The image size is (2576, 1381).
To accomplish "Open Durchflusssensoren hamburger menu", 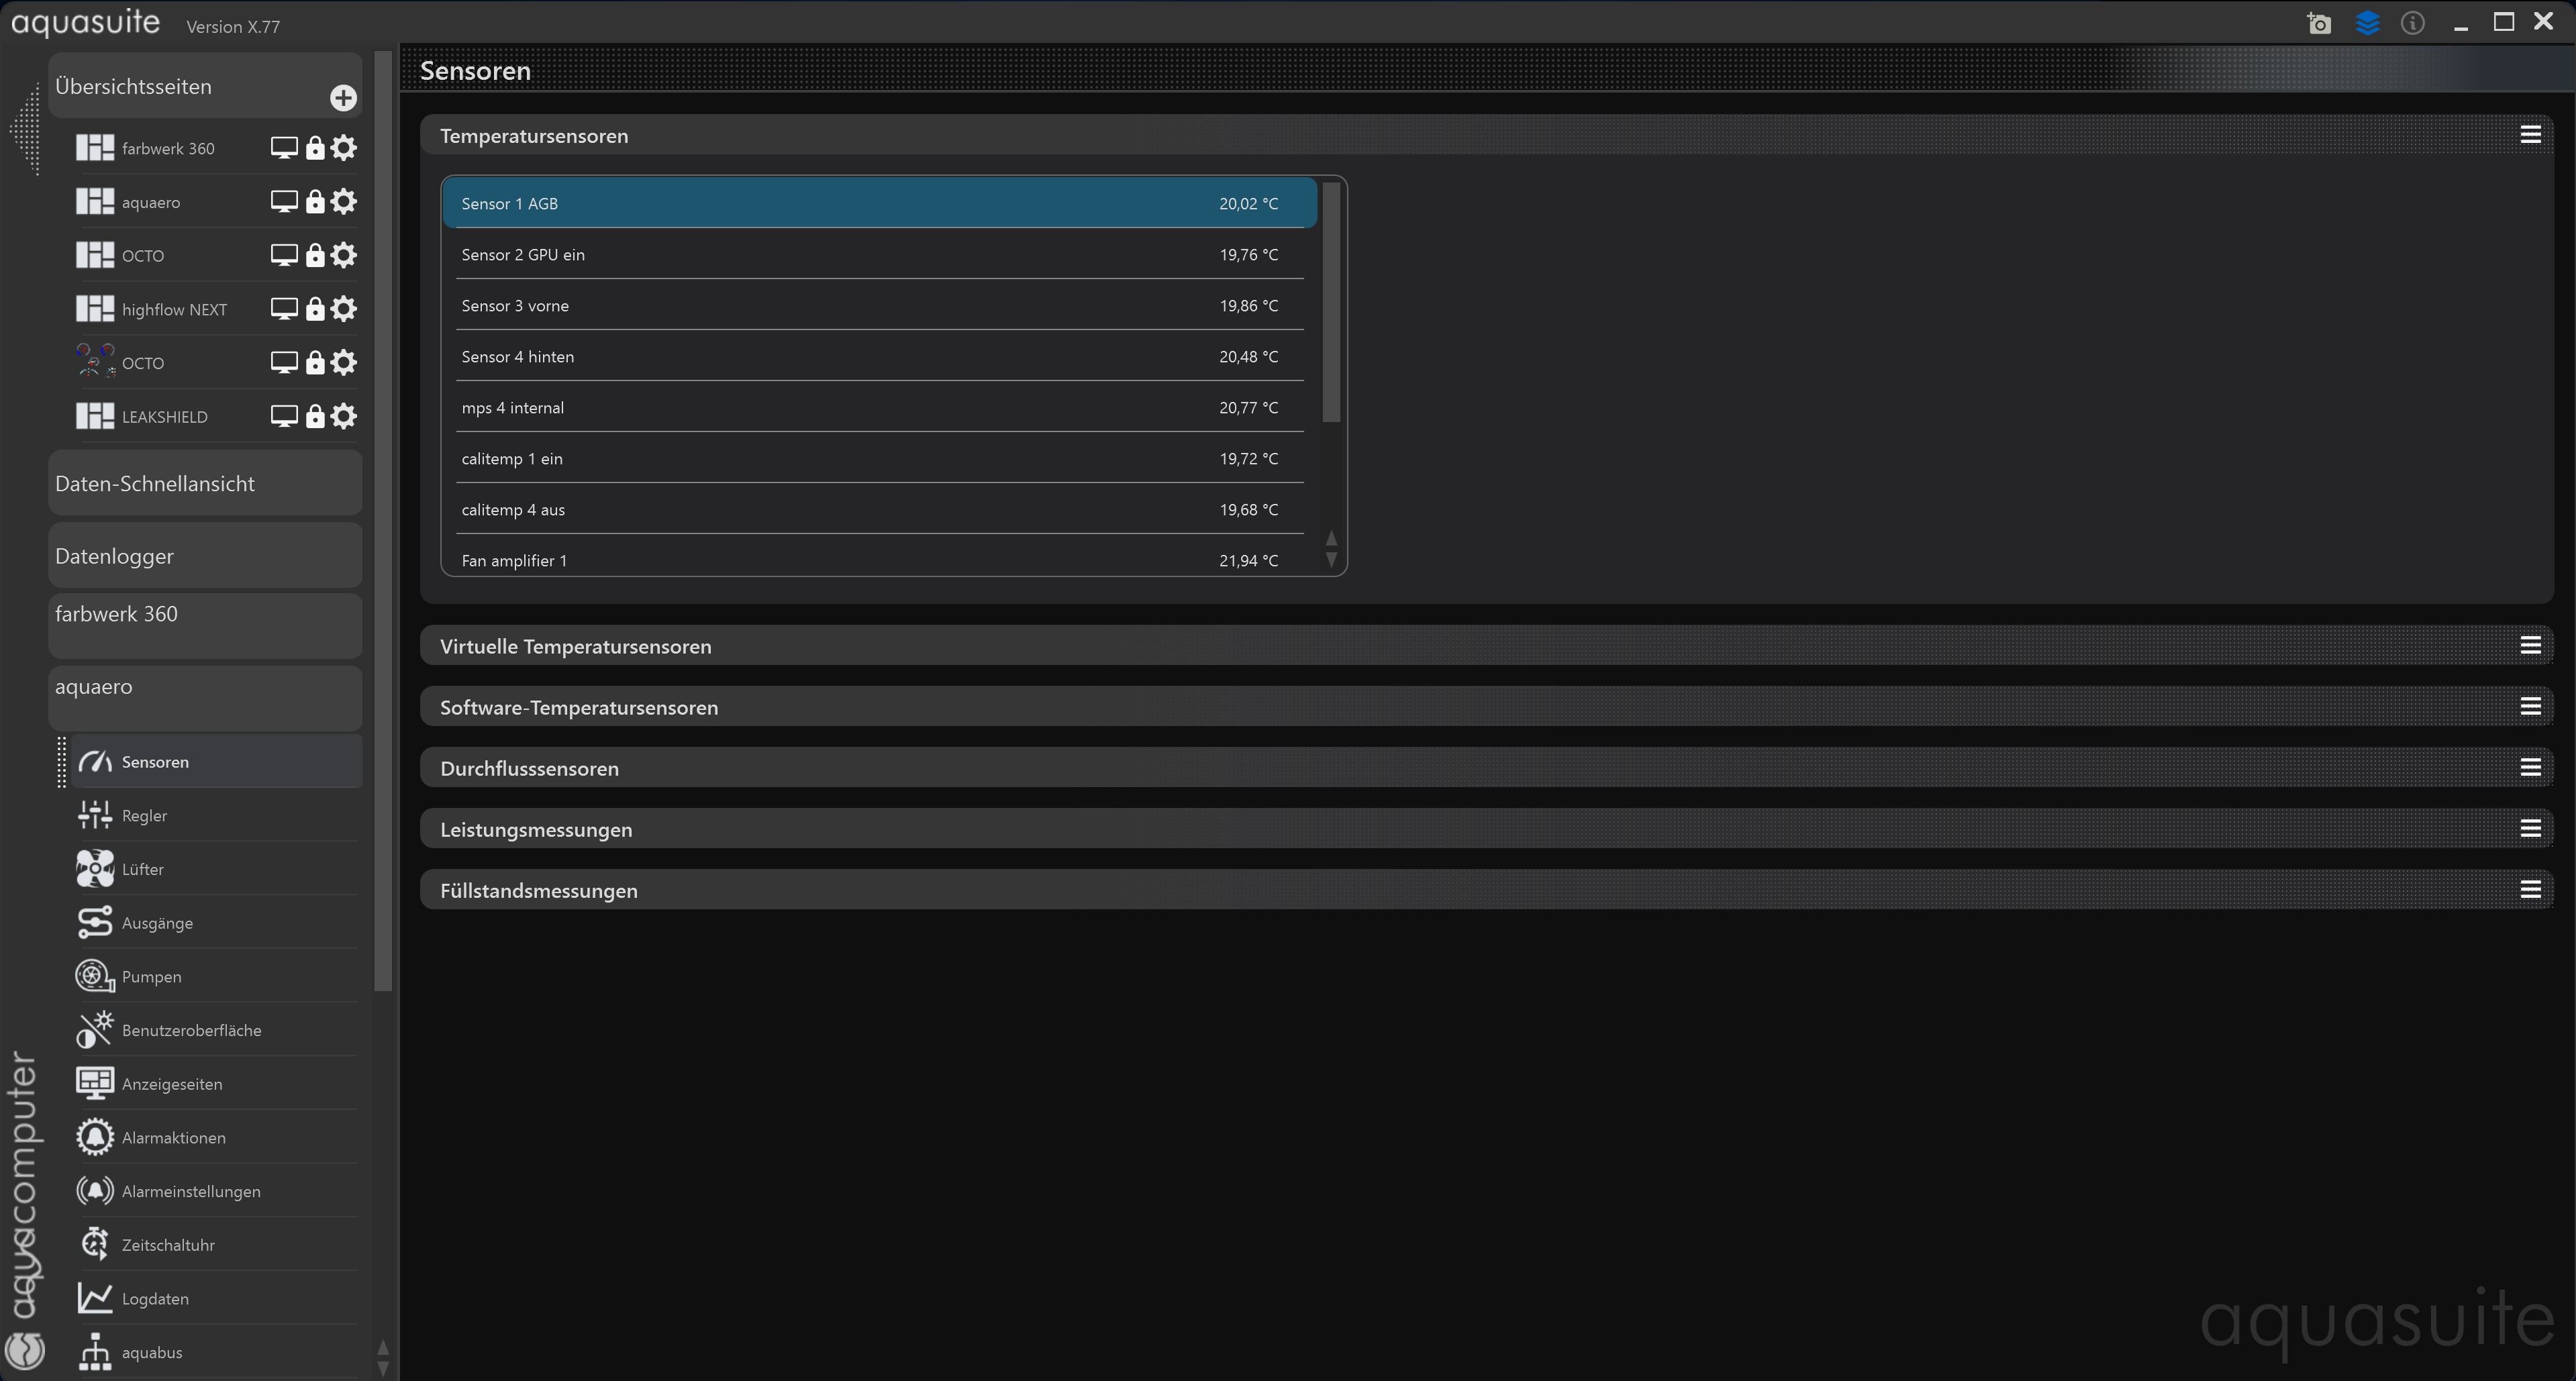I will point(2530,767).
